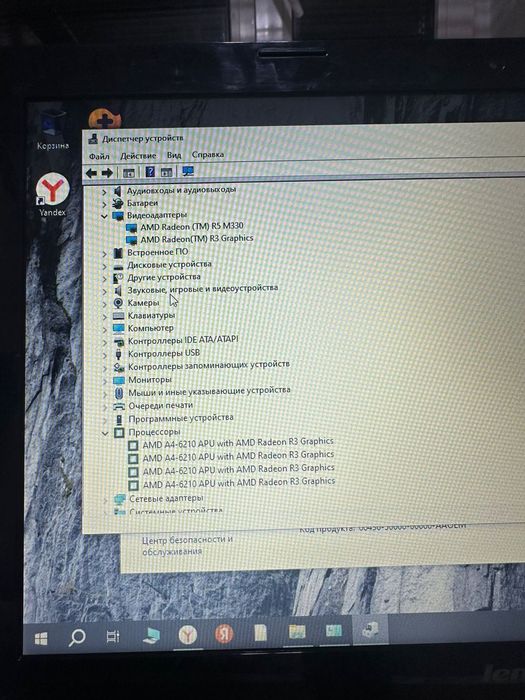Open Центр безопасности и обслуживания link in System window
Viewport: 525px width, 700px height.
click(x=188, y=546)
